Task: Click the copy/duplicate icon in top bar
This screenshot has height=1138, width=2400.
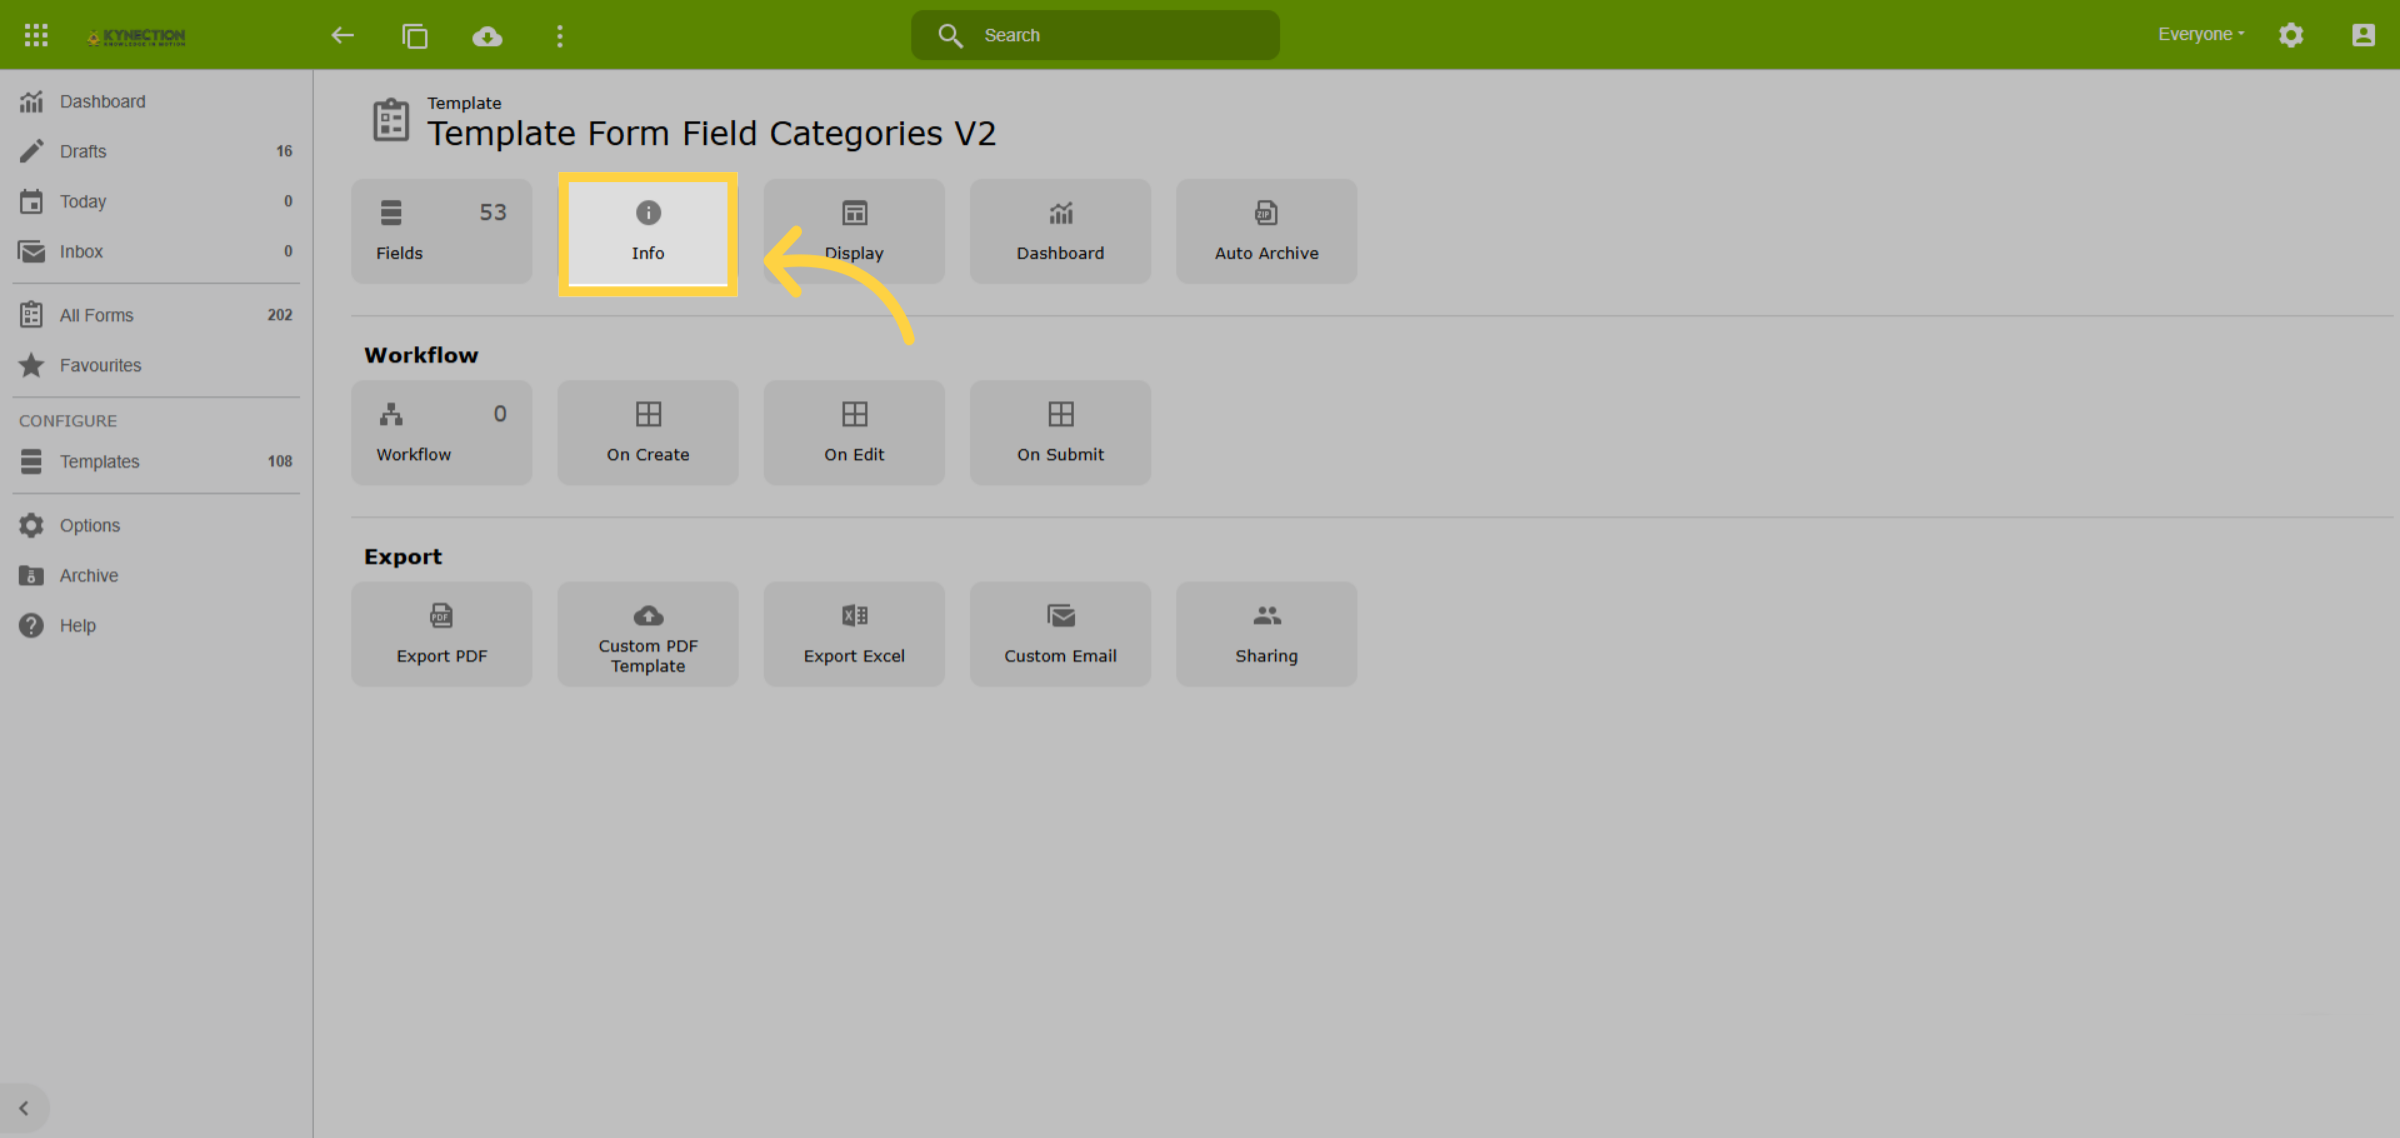Action: (415, 36)
